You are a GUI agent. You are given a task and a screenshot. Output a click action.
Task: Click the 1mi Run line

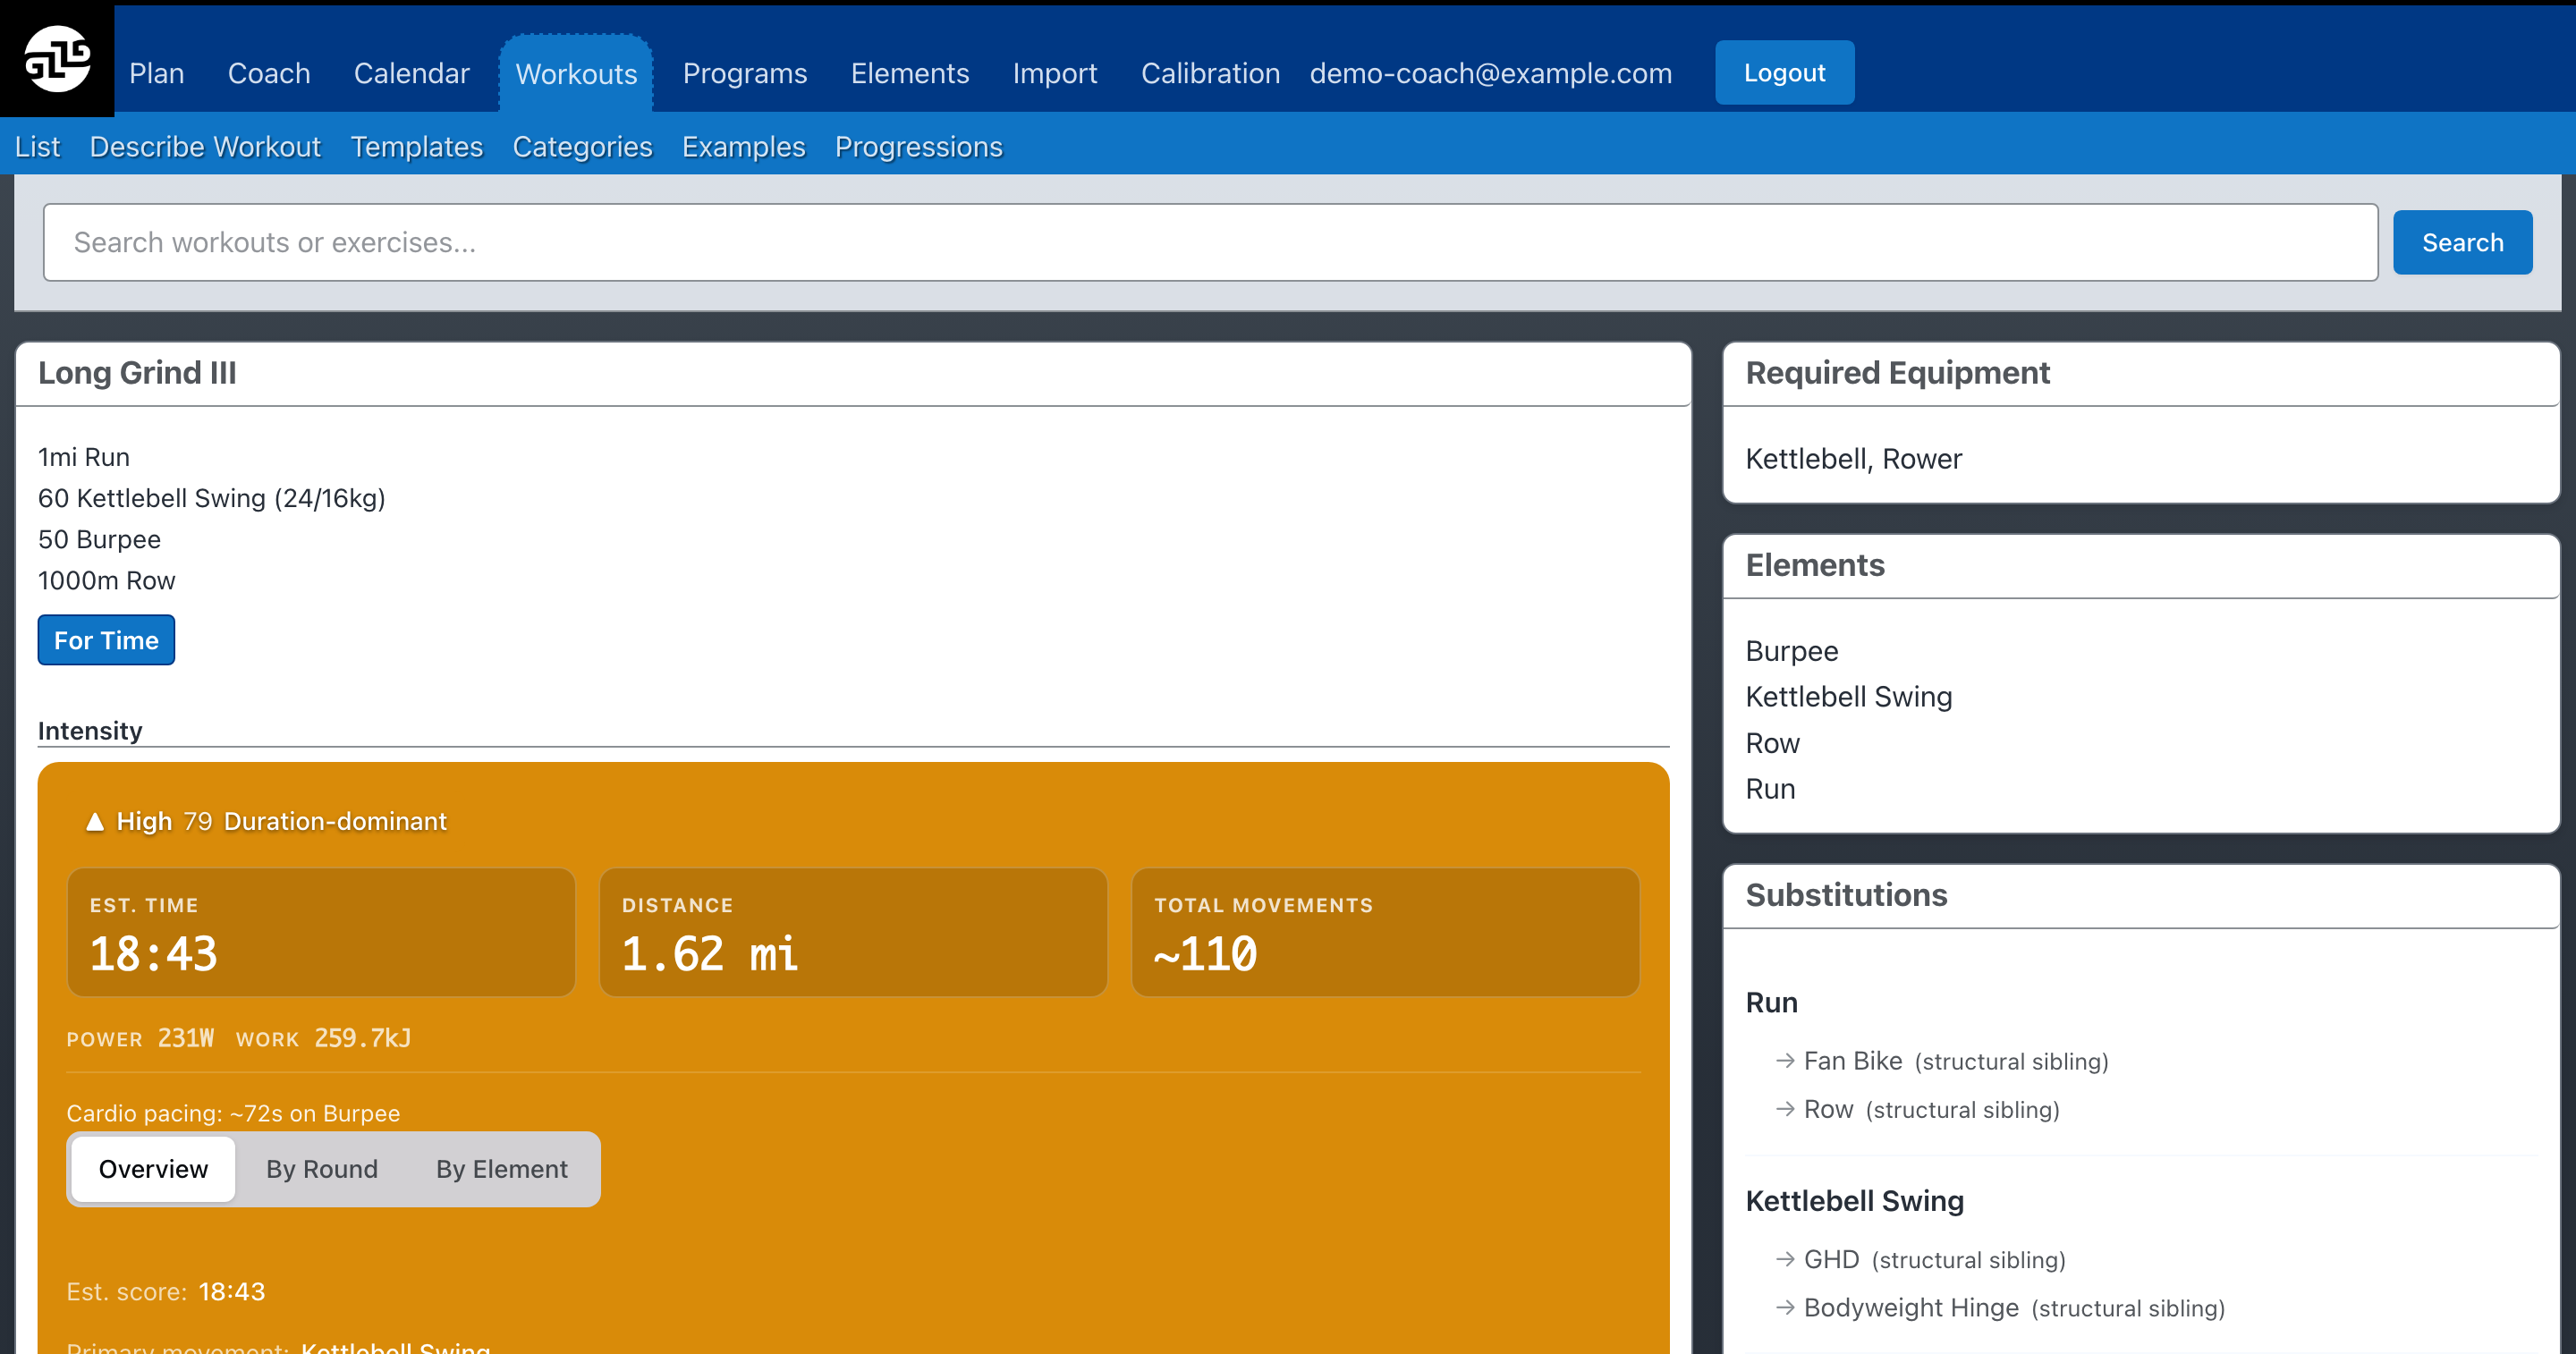click(84, 457)
